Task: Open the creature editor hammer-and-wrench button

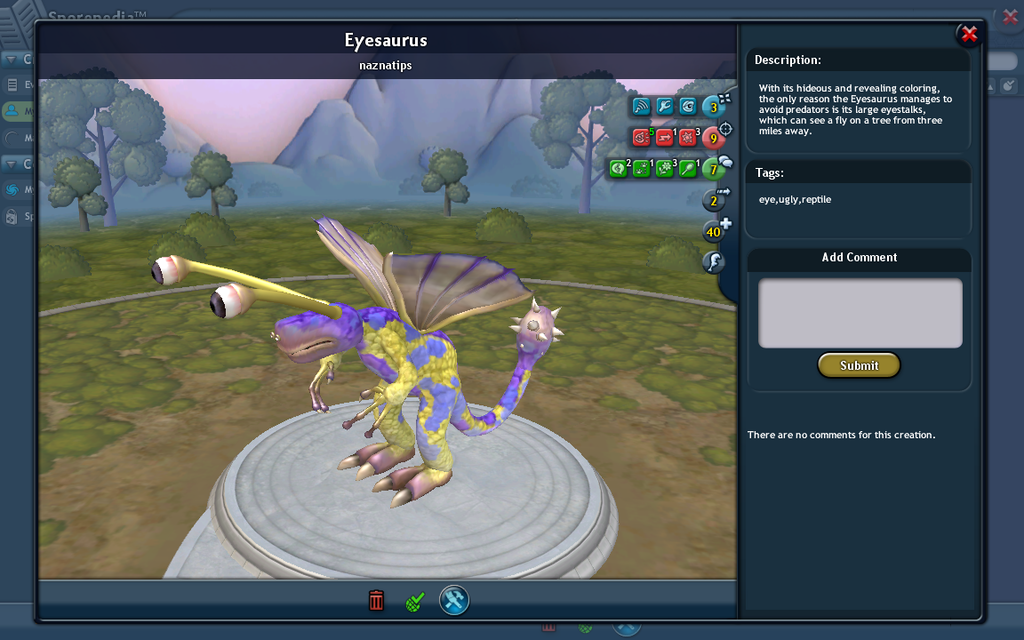Action: tap(454, 600)
